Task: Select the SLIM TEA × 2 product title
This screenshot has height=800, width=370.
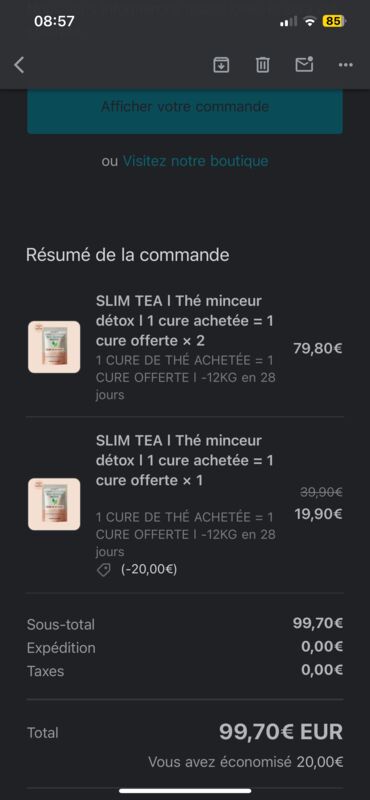Action: (185, 320)
